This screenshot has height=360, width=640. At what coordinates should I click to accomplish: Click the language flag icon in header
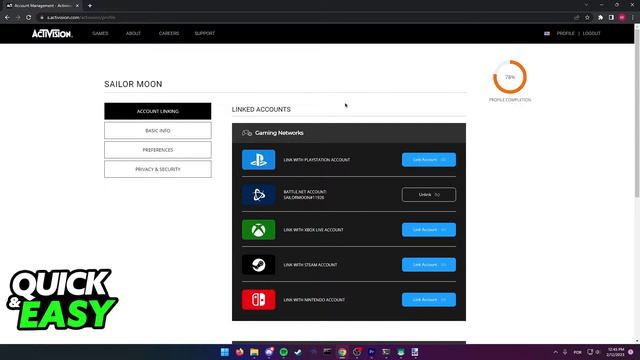click(547, 33)
